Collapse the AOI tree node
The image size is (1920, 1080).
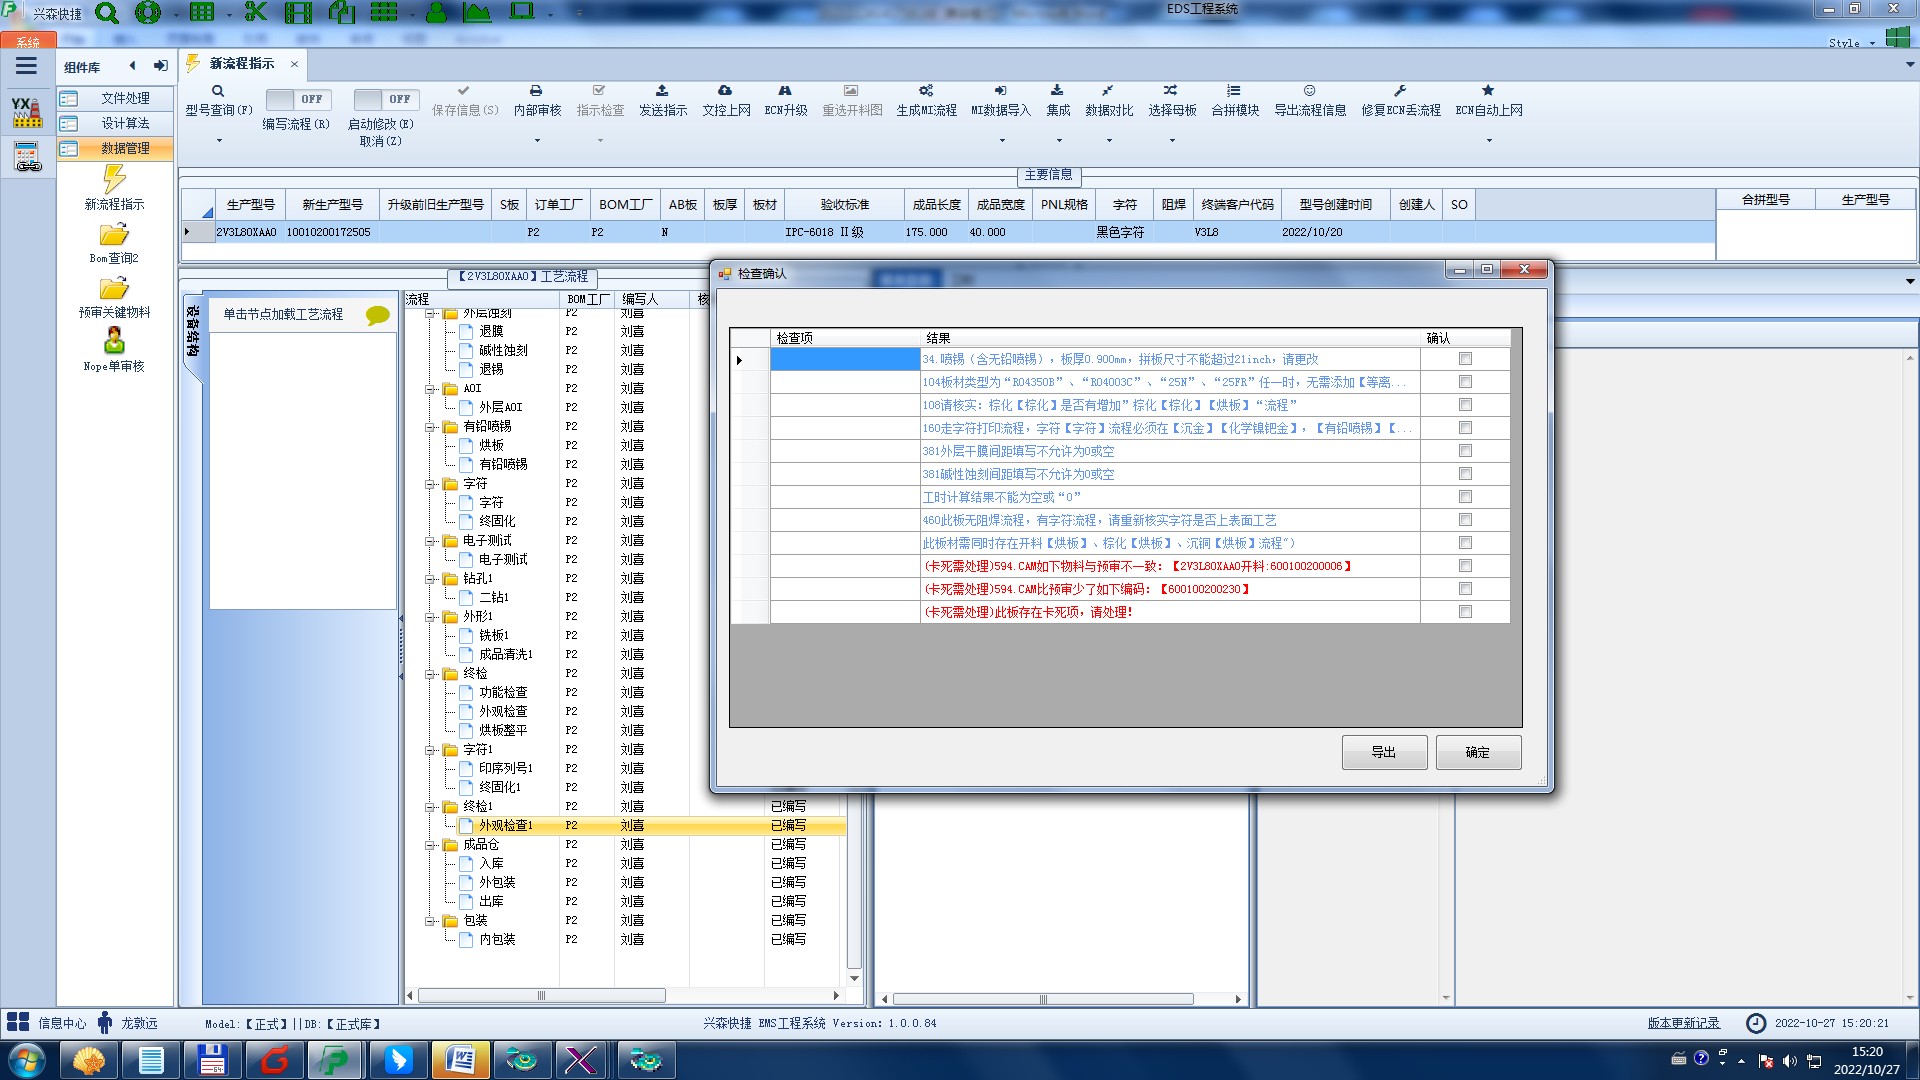(430, 389)
